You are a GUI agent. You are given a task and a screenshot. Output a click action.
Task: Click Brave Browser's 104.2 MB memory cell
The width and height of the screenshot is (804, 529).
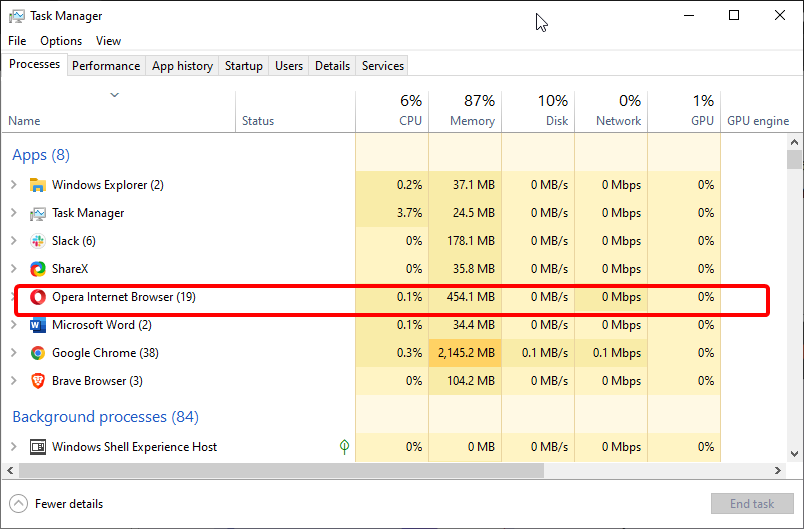[x=465, y=381]
